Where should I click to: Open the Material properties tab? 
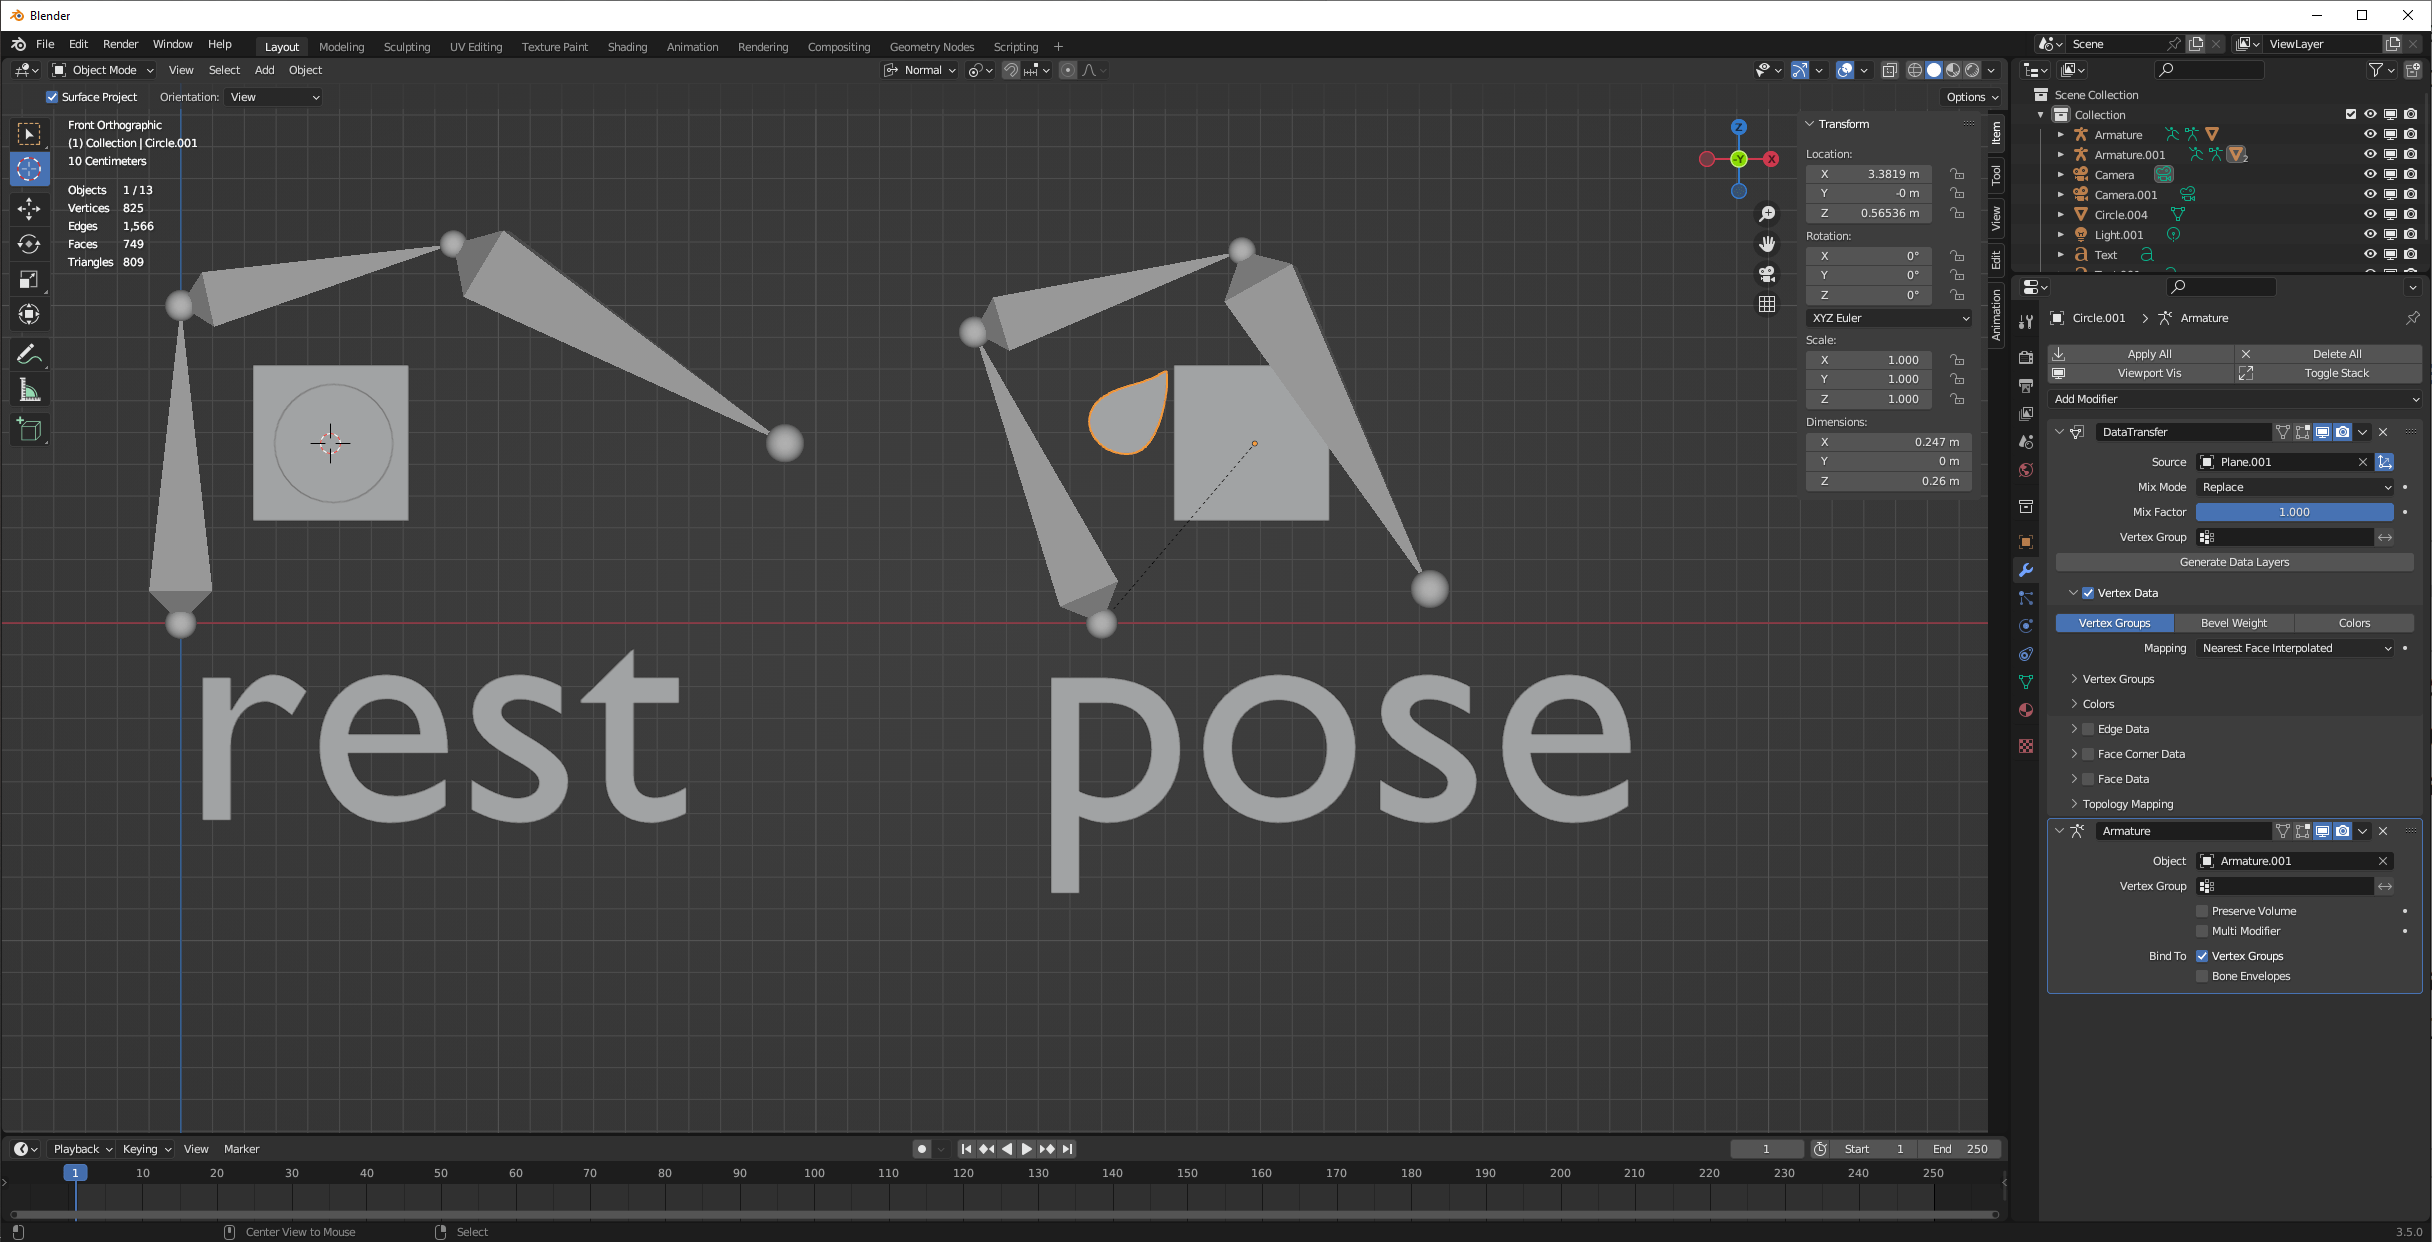coord(2026,710)
